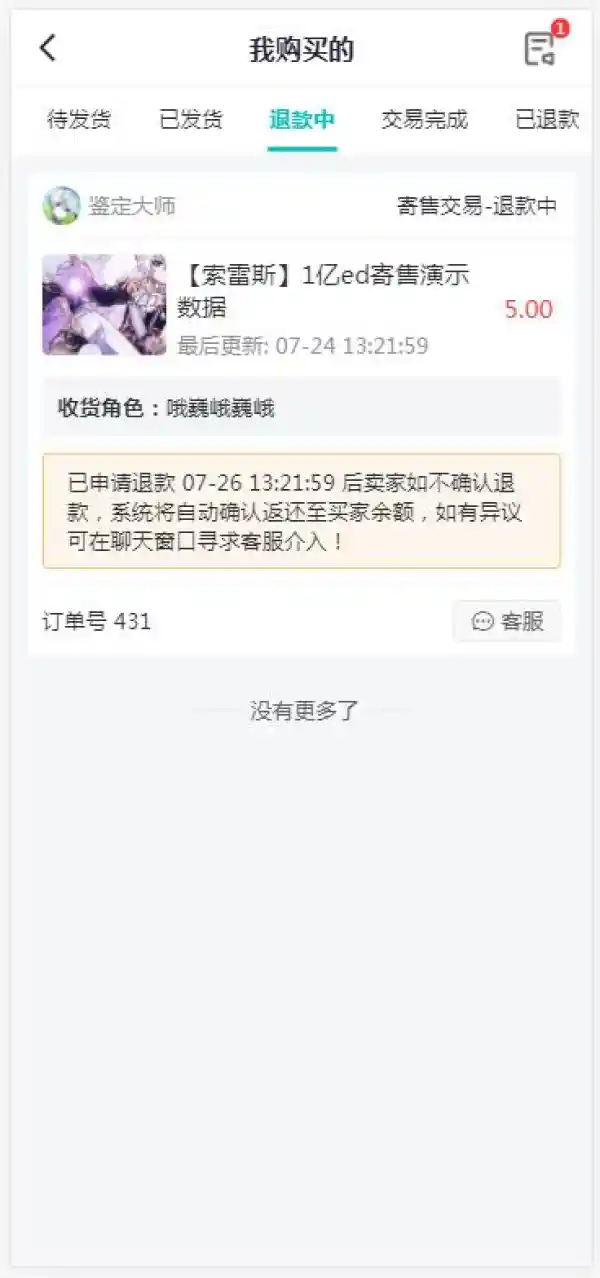Viewport: 600px width, 1278px height.
Task: Tap the 我购买的 page title
Action: pyautogui.click(x=301, y=50)
